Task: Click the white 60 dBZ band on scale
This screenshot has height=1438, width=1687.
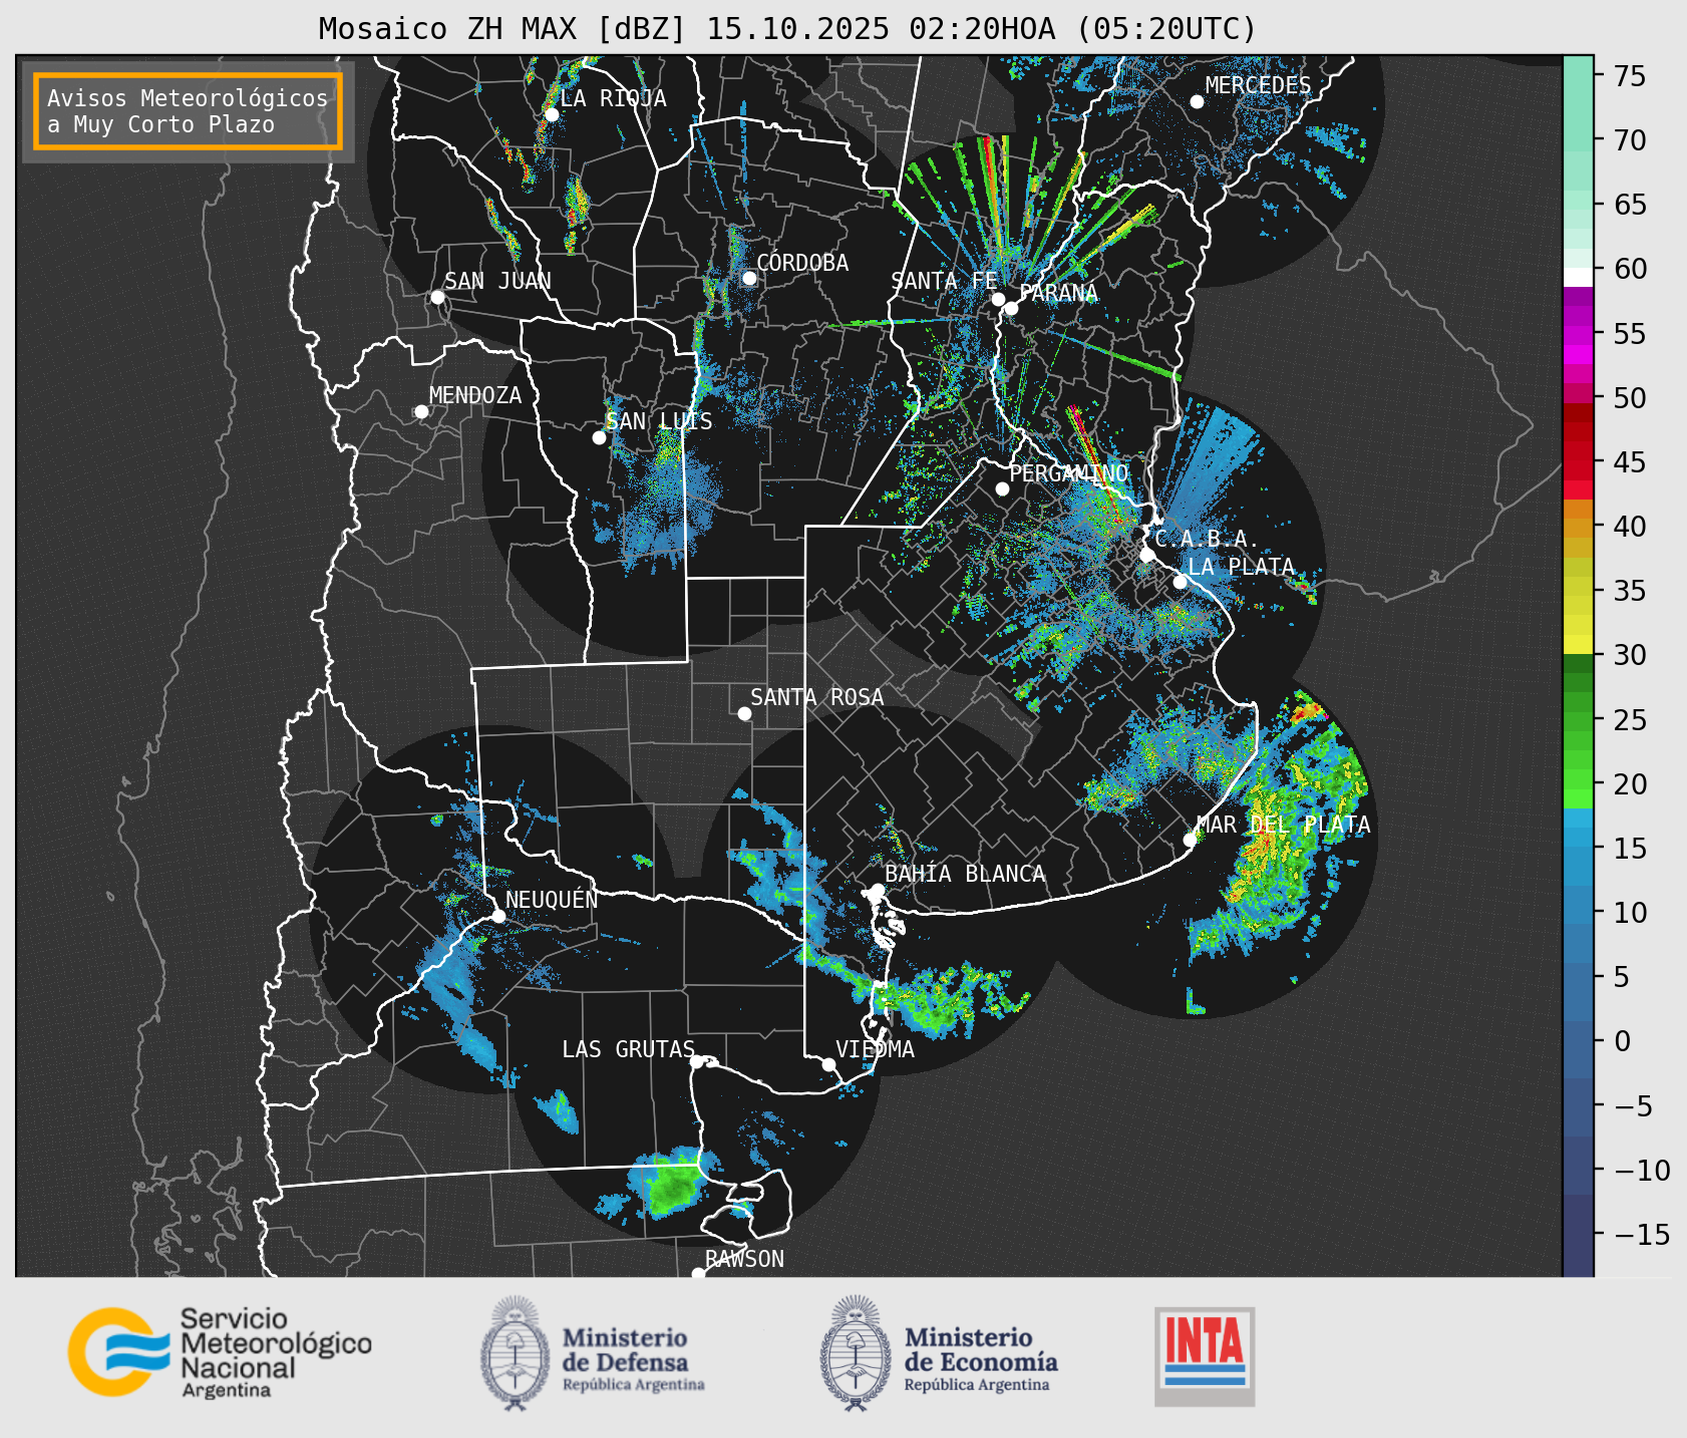Action: tap(1578, 277)
